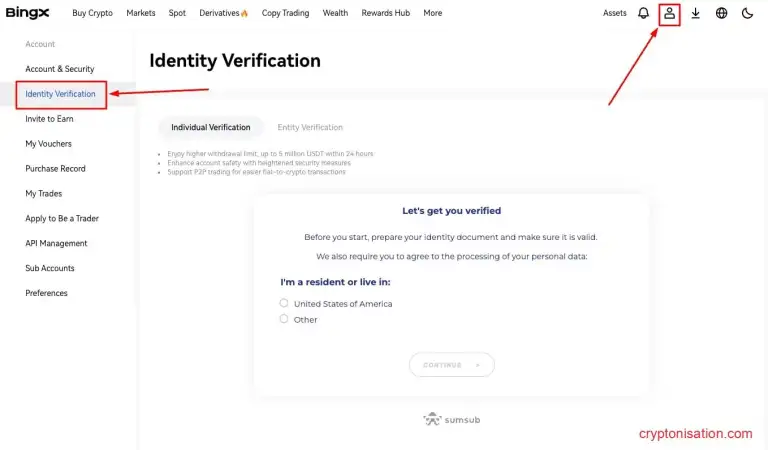Click the BingX logo
This screenshot has height=450, width=768.
28,13
